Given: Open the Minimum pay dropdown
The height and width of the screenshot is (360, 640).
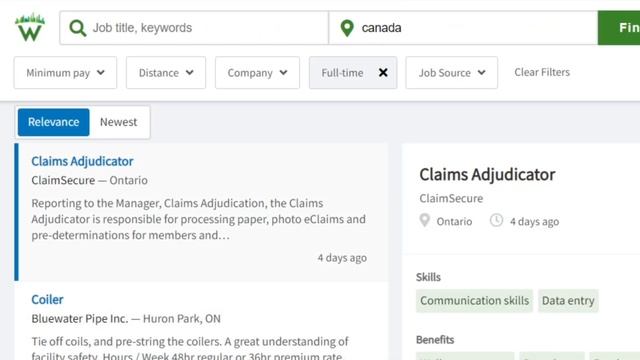Looking at the screenshot, I should [x=65, y=73].
